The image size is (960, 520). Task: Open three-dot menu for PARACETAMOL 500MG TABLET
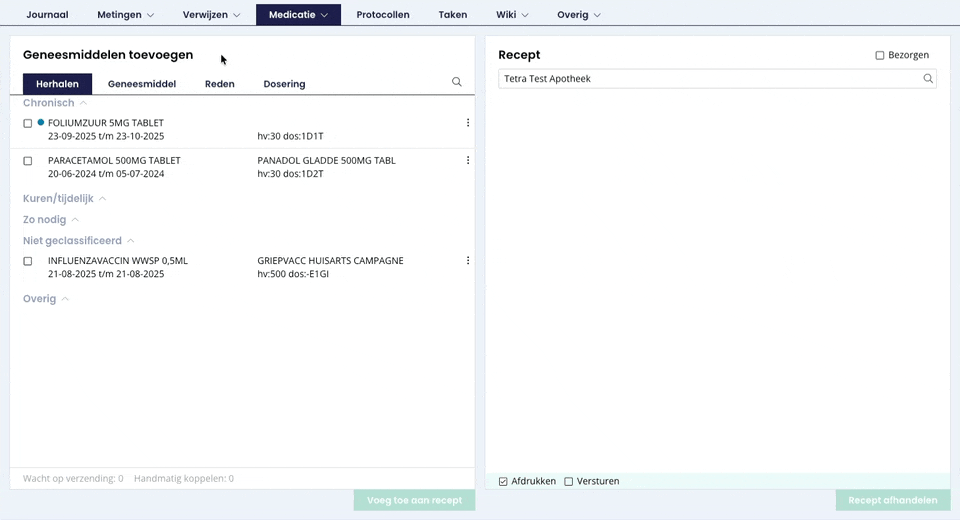click(x=468, y=160)
